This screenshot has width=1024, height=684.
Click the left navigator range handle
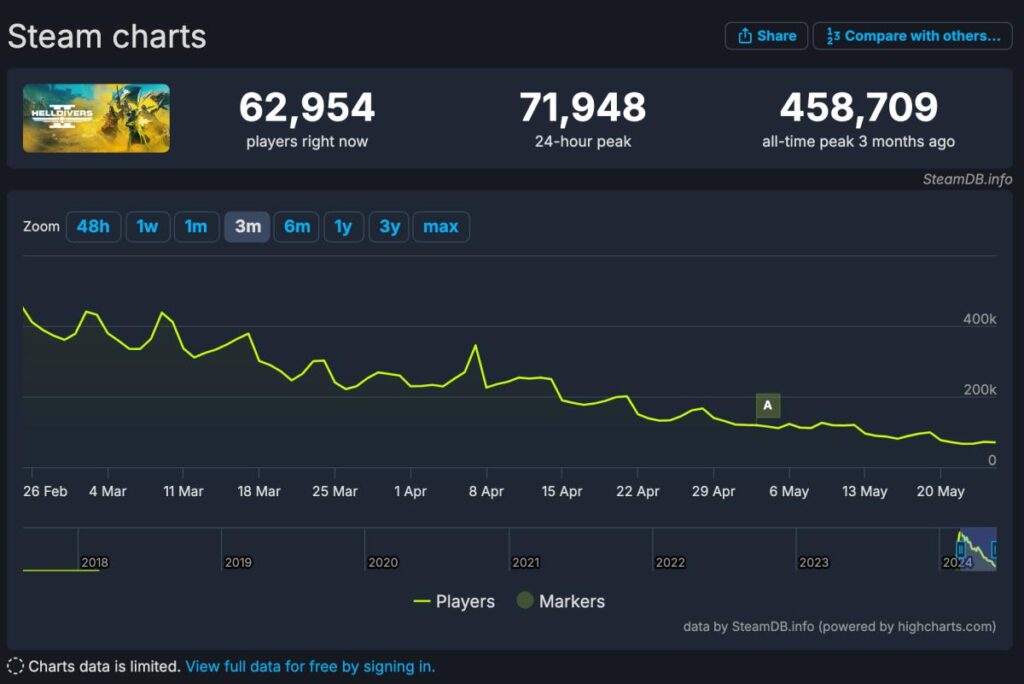(961, 550)
